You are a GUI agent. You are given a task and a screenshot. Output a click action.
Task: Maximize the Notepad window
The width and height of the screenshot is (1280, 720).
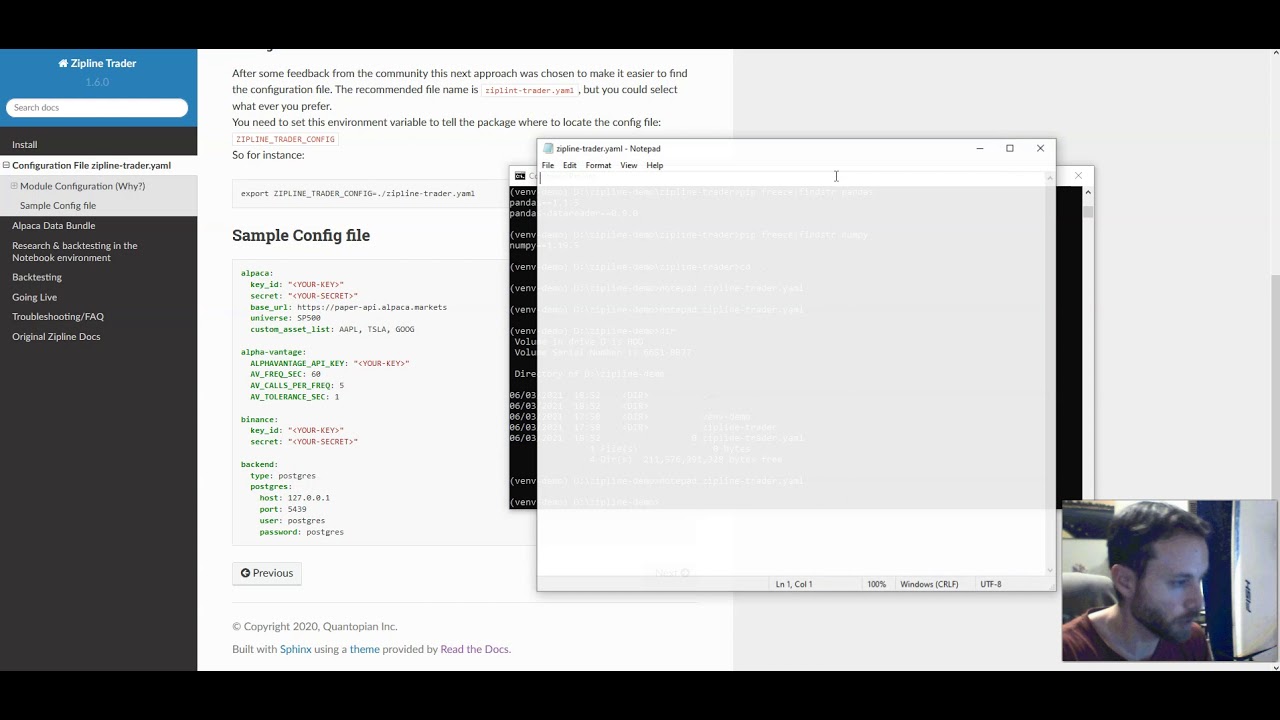[x=1010, y=148]
